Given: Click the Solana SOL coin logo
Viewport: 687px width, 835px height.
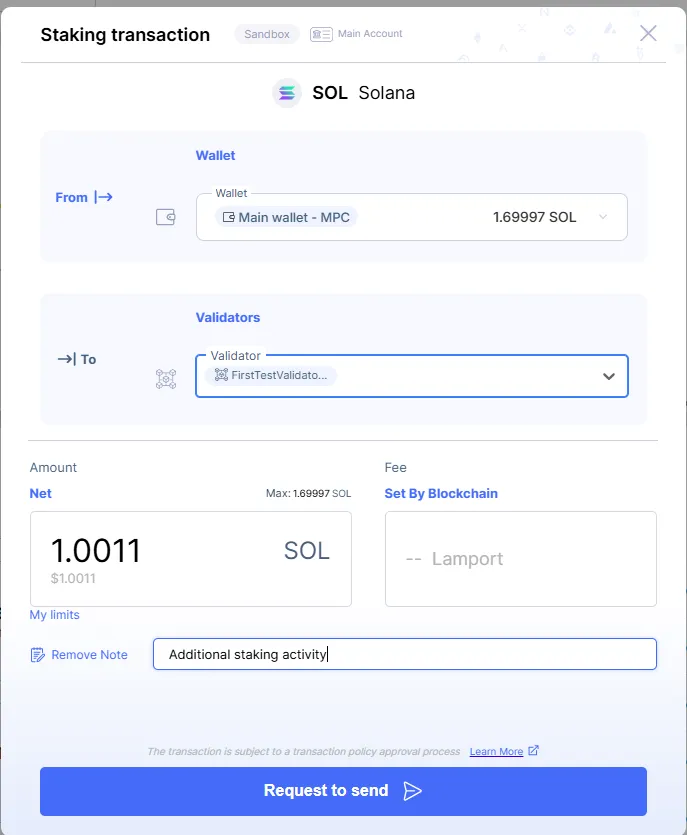Looking at the screenshot, I should tap(287, 93).
